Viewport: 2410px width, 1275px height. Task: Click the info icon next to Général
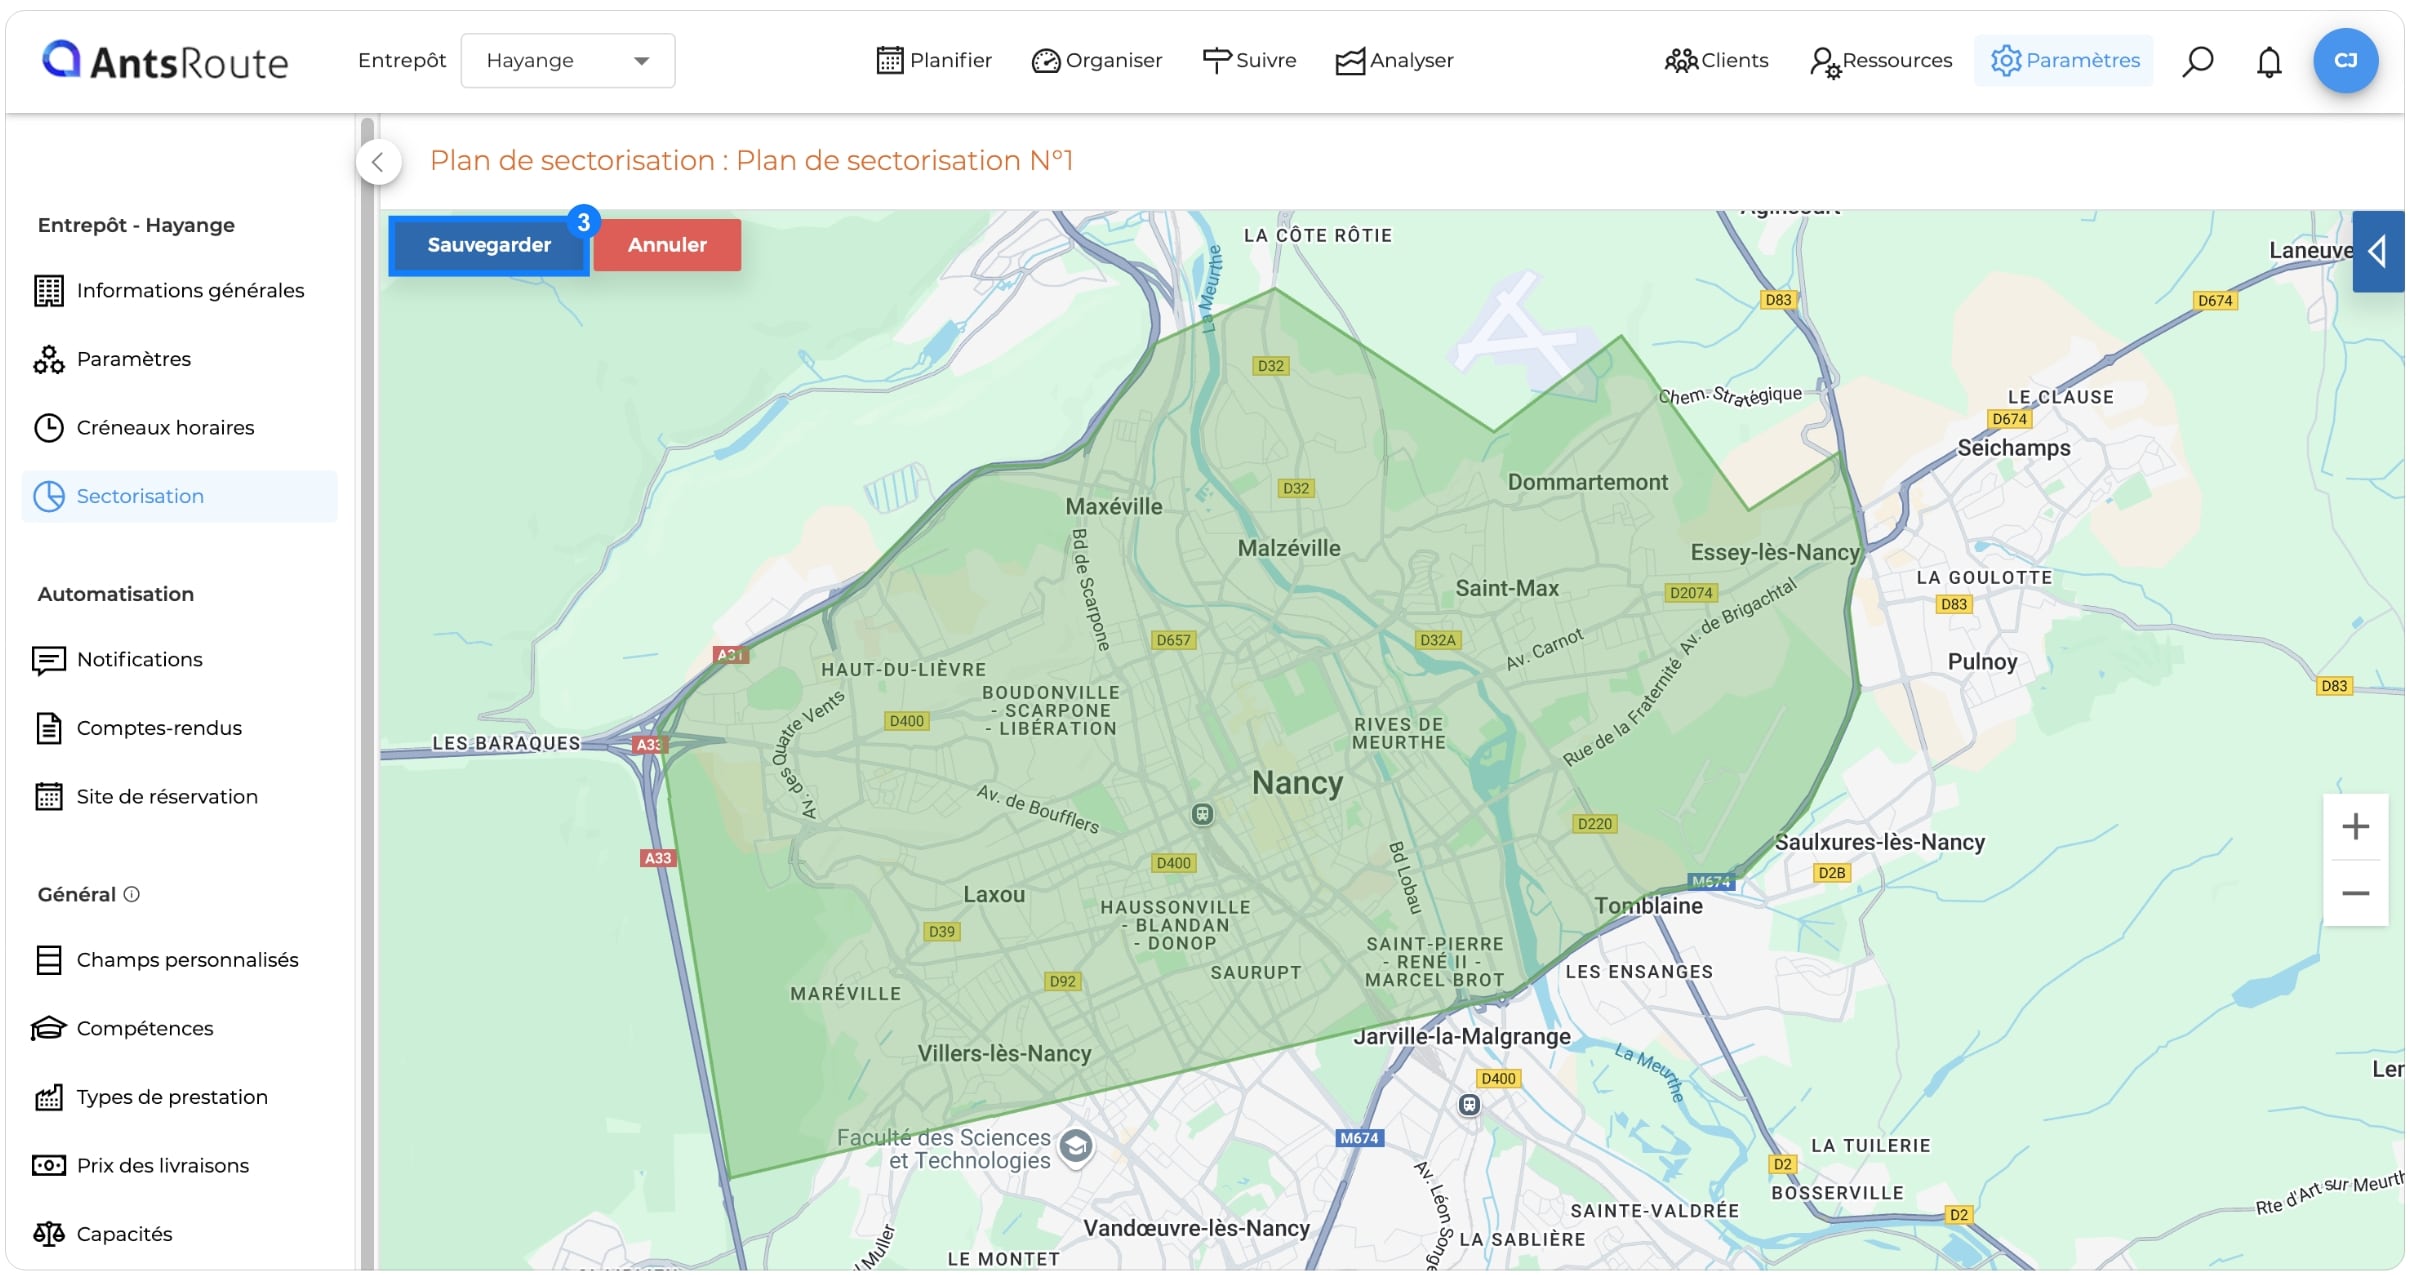[x=131, y=895]
